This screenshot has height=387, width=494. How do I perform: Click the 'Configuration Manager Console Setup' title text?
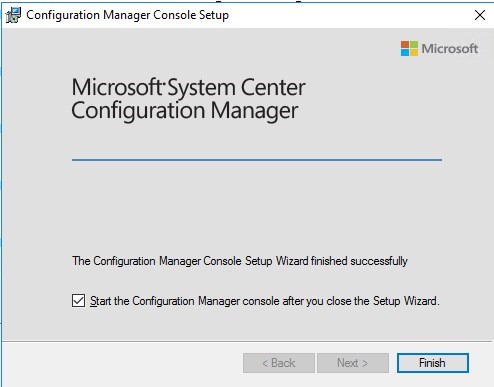(127, 15)
